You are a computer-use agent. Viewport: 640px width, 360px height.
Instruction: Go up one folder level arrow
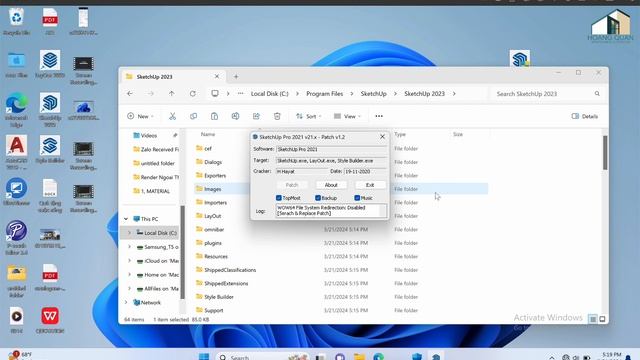(x=171, y=93)
